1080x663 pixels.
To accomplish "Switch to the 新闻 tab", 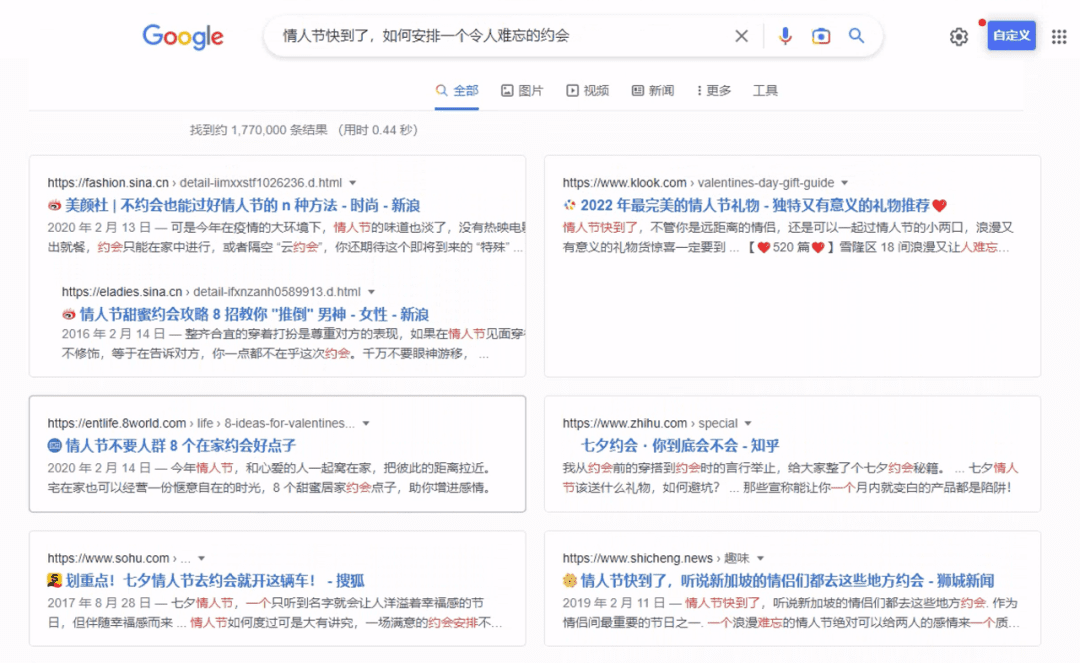I will (x=651, y=89).
